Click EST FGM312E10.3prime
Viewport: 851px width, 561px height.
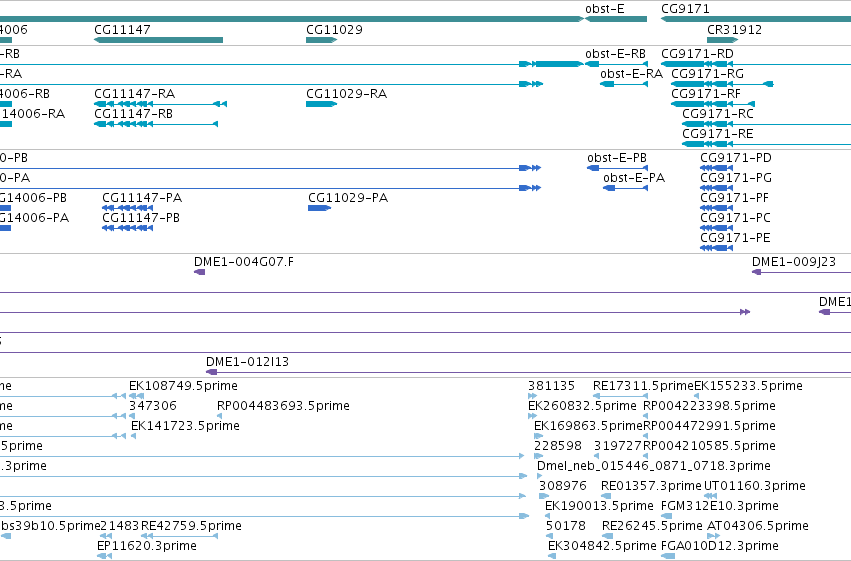pyautogui.click(x=720, y=506)
